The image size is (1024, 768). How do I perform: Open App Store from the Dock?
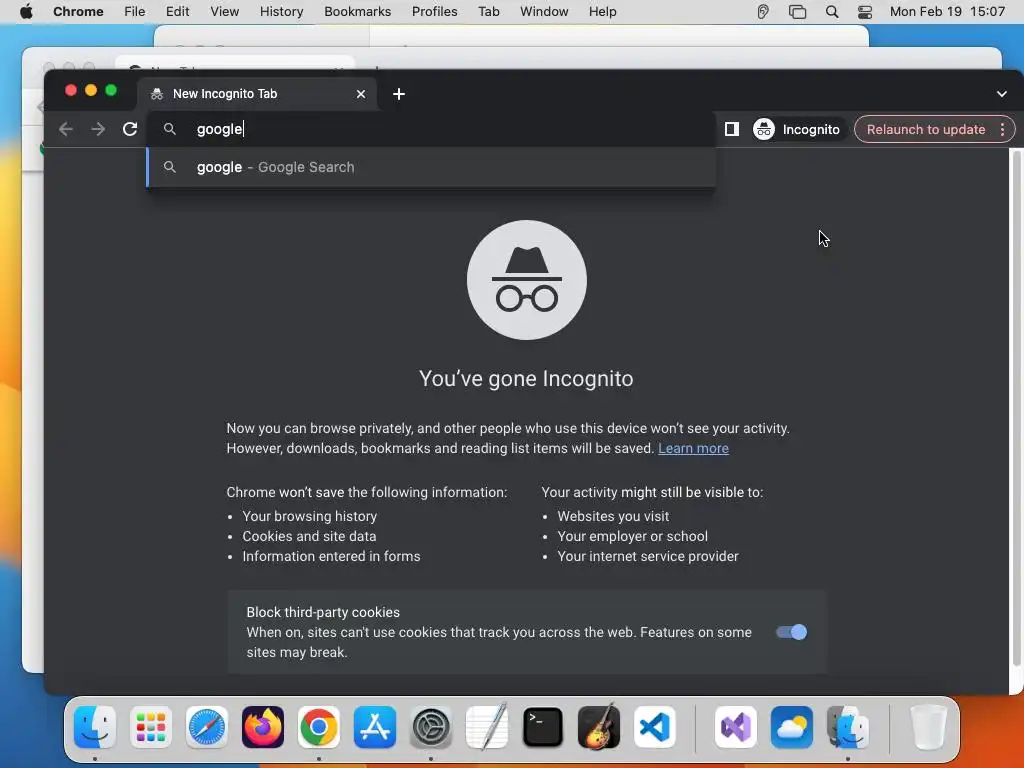[x=375, y=727]
